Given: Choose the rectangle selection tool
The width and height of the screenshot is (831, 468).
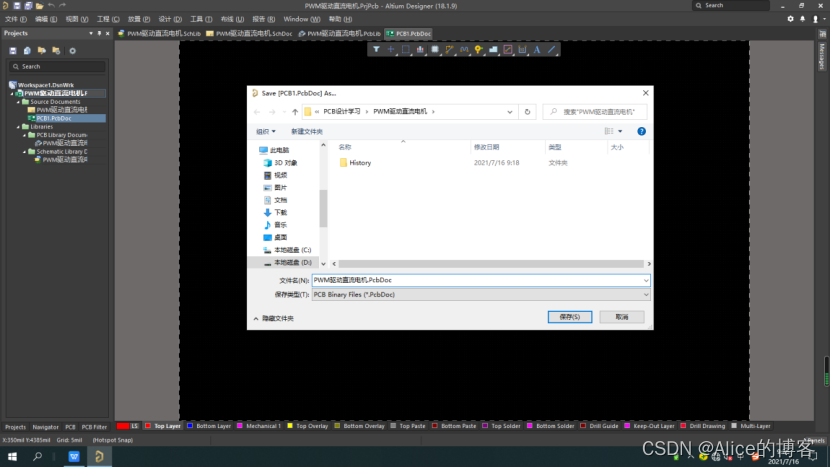Looking at the screenshot, I should click(405, 49).
